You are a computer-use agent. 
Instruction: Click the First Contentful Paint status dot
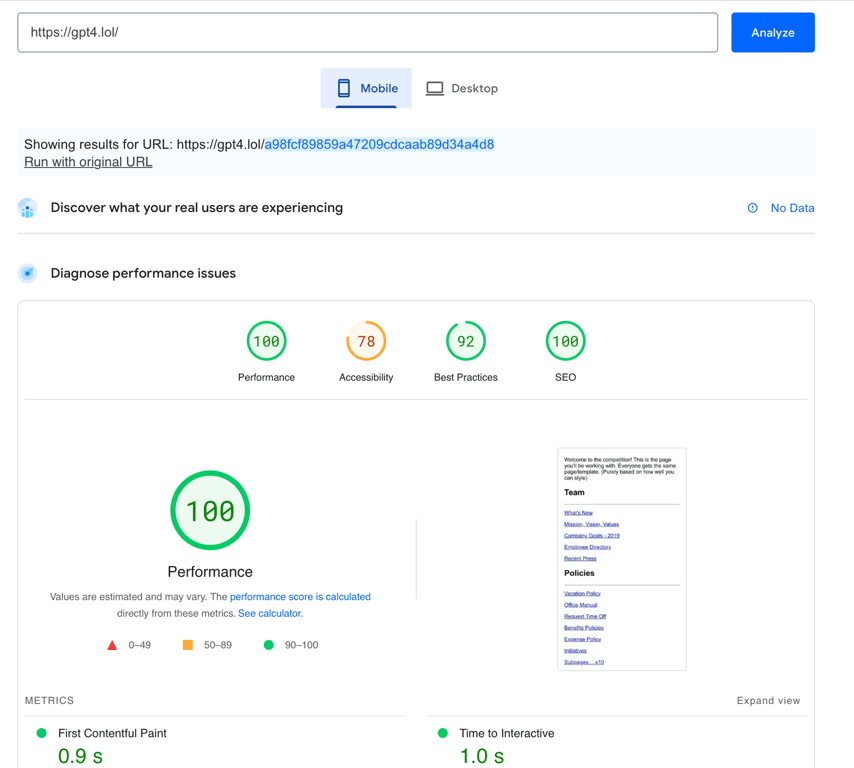[x=41, y=733]
